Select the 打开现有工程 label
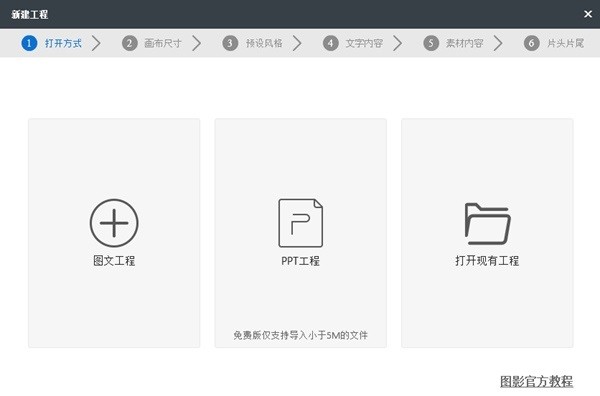Image resolution: width=600 pixels, height=396 pixels. coord(487,261)
